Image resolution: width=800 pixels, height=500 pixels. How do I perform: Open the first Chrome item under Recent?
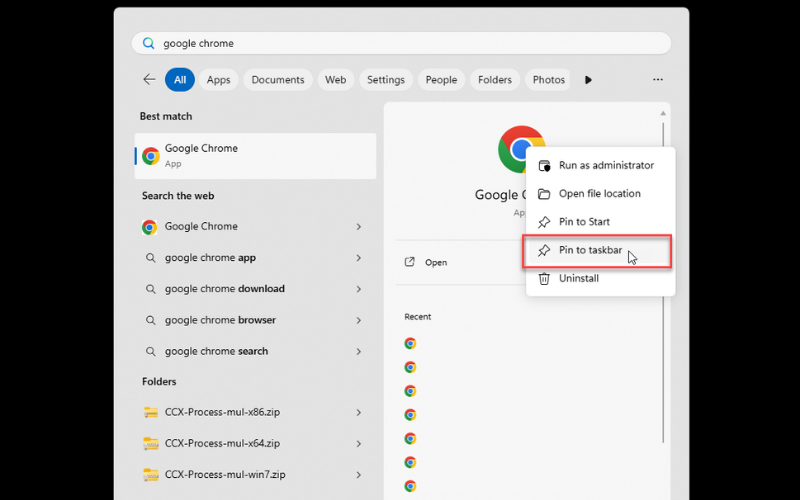[x=410, y=343]
